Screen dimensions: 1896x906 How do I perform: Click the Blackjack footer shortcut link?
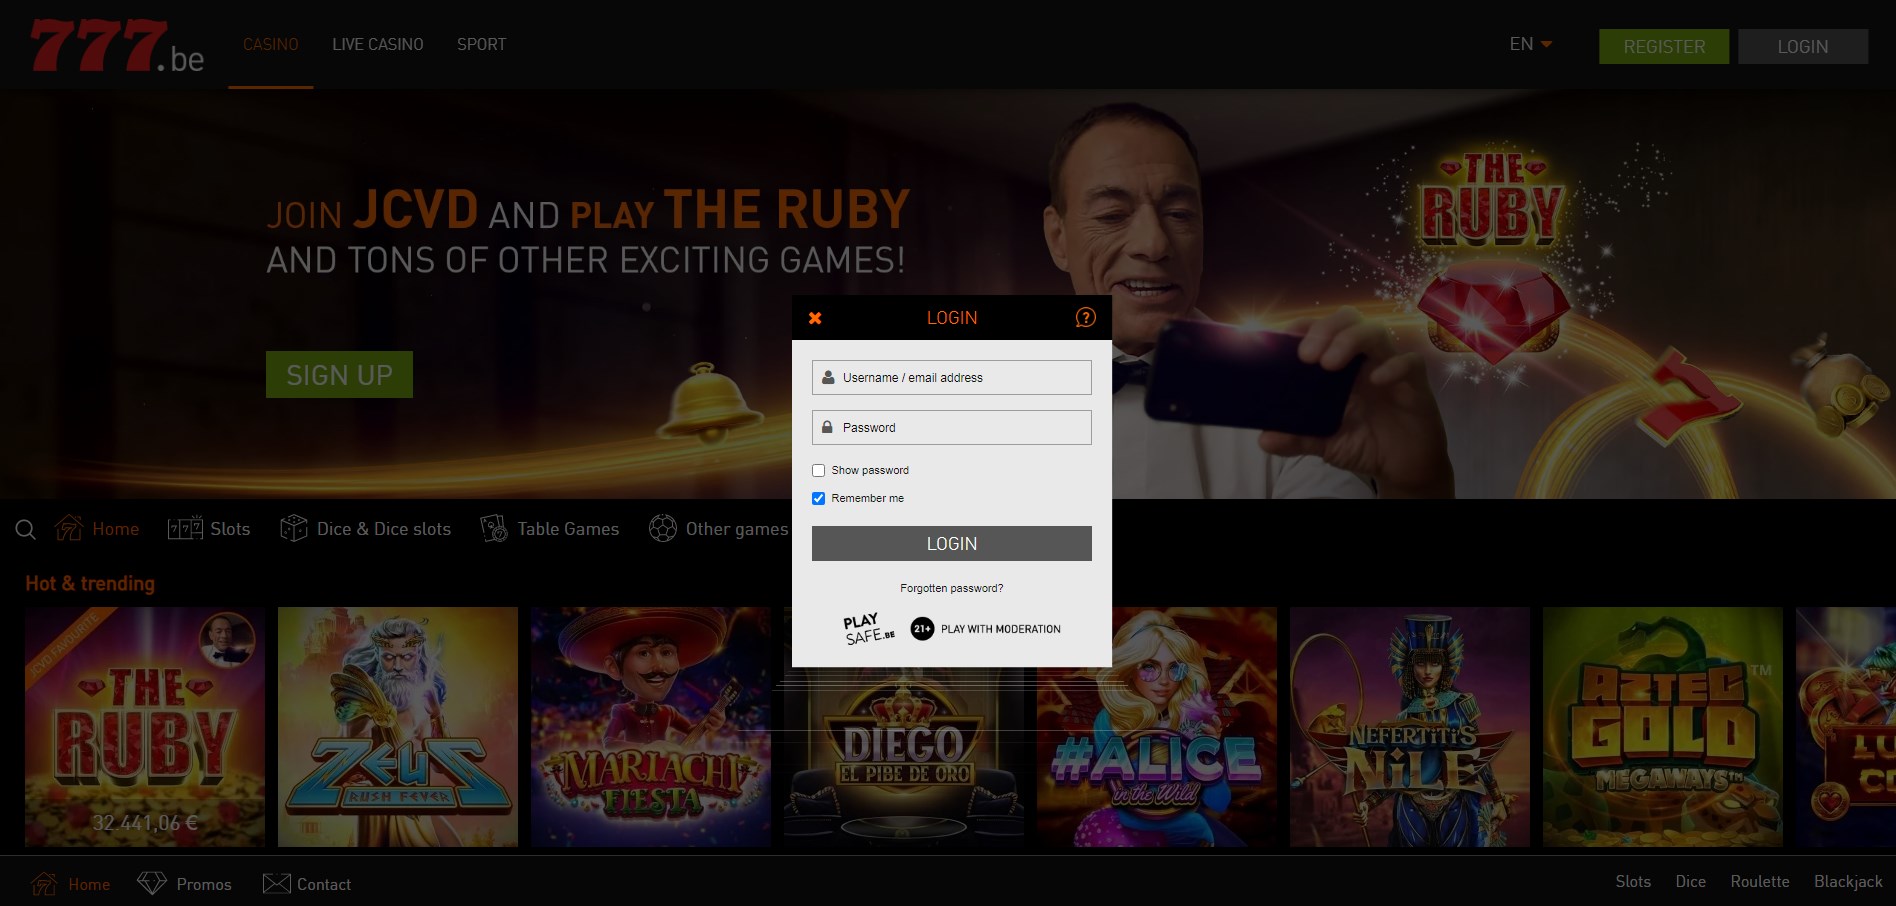1848,881
